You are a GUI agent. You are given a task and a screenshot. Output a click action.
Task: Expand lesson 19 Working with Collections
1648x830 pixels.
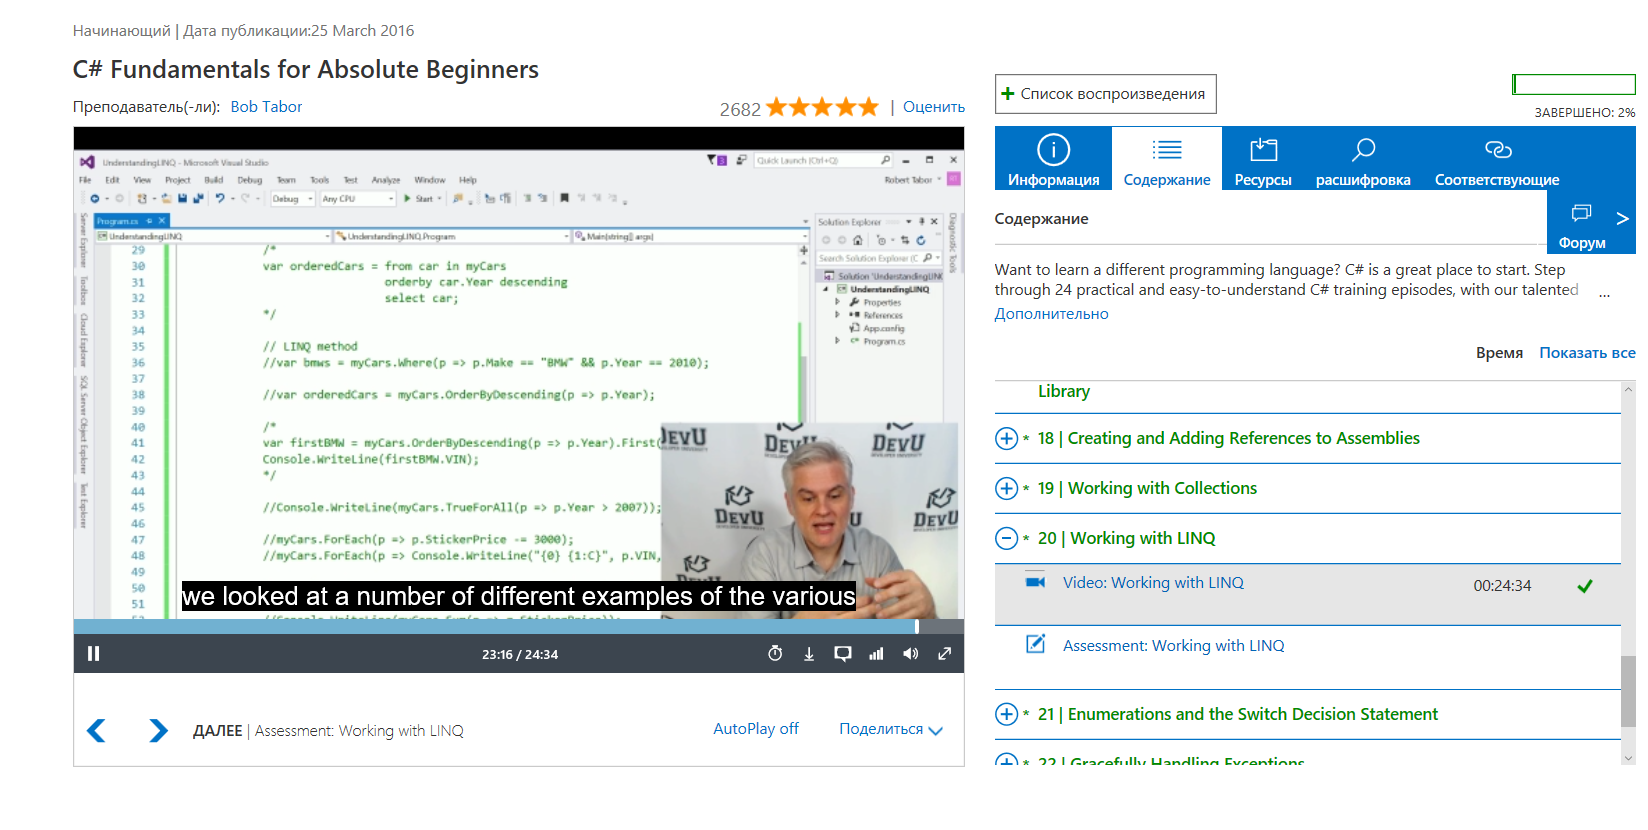tap(1006, 488)
